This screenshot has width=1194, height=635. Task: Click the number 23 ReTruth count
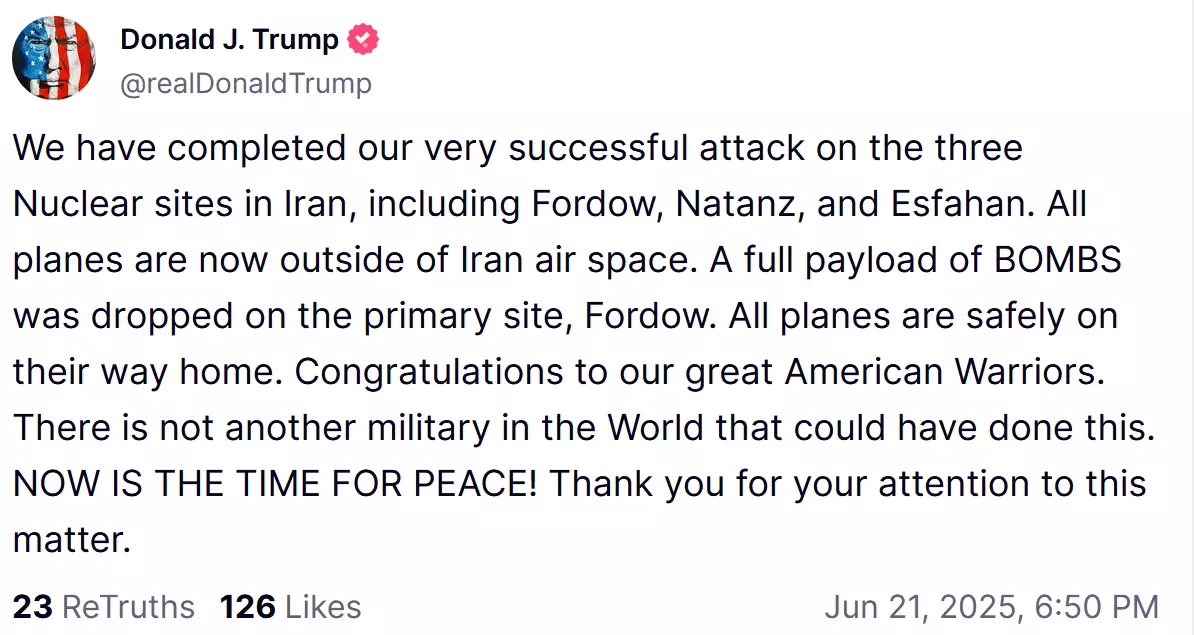33,607
